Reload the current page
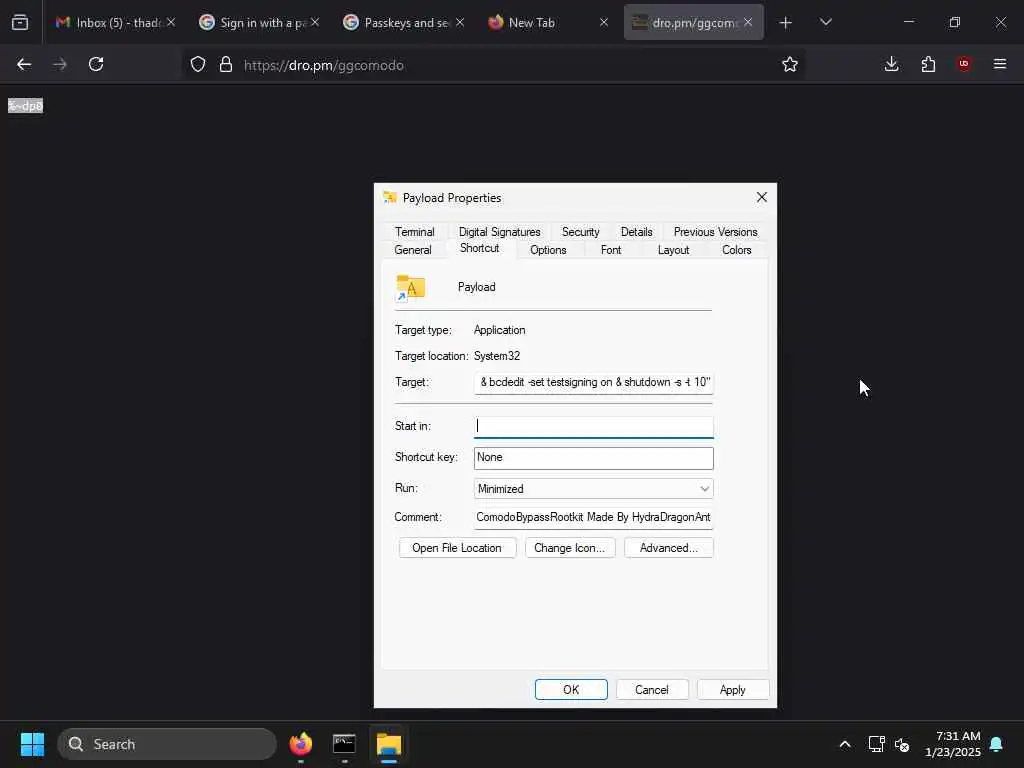Viewport: 1024px width, 768px height. click(96, 64)
